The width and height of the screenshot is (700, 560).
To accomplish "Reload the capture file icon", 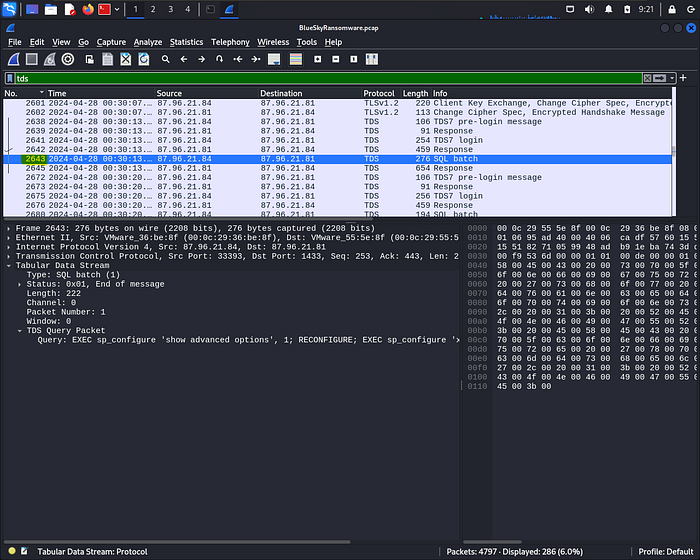I will pos(144,59).
